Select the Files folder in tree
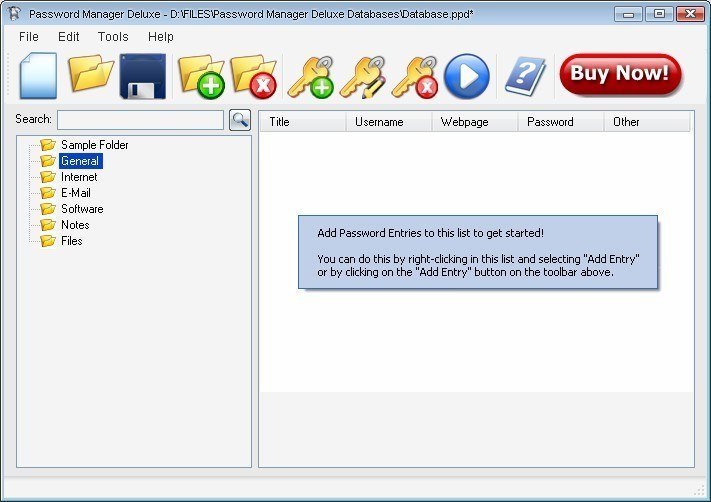 point(72,241)
